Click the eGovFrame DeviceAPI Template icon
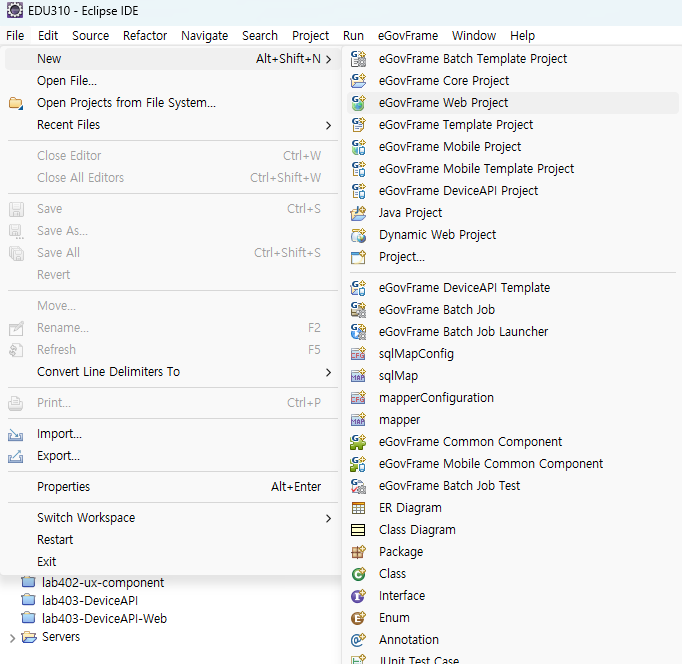The height and width of the screenshot is (664, 682). (358, 288)
